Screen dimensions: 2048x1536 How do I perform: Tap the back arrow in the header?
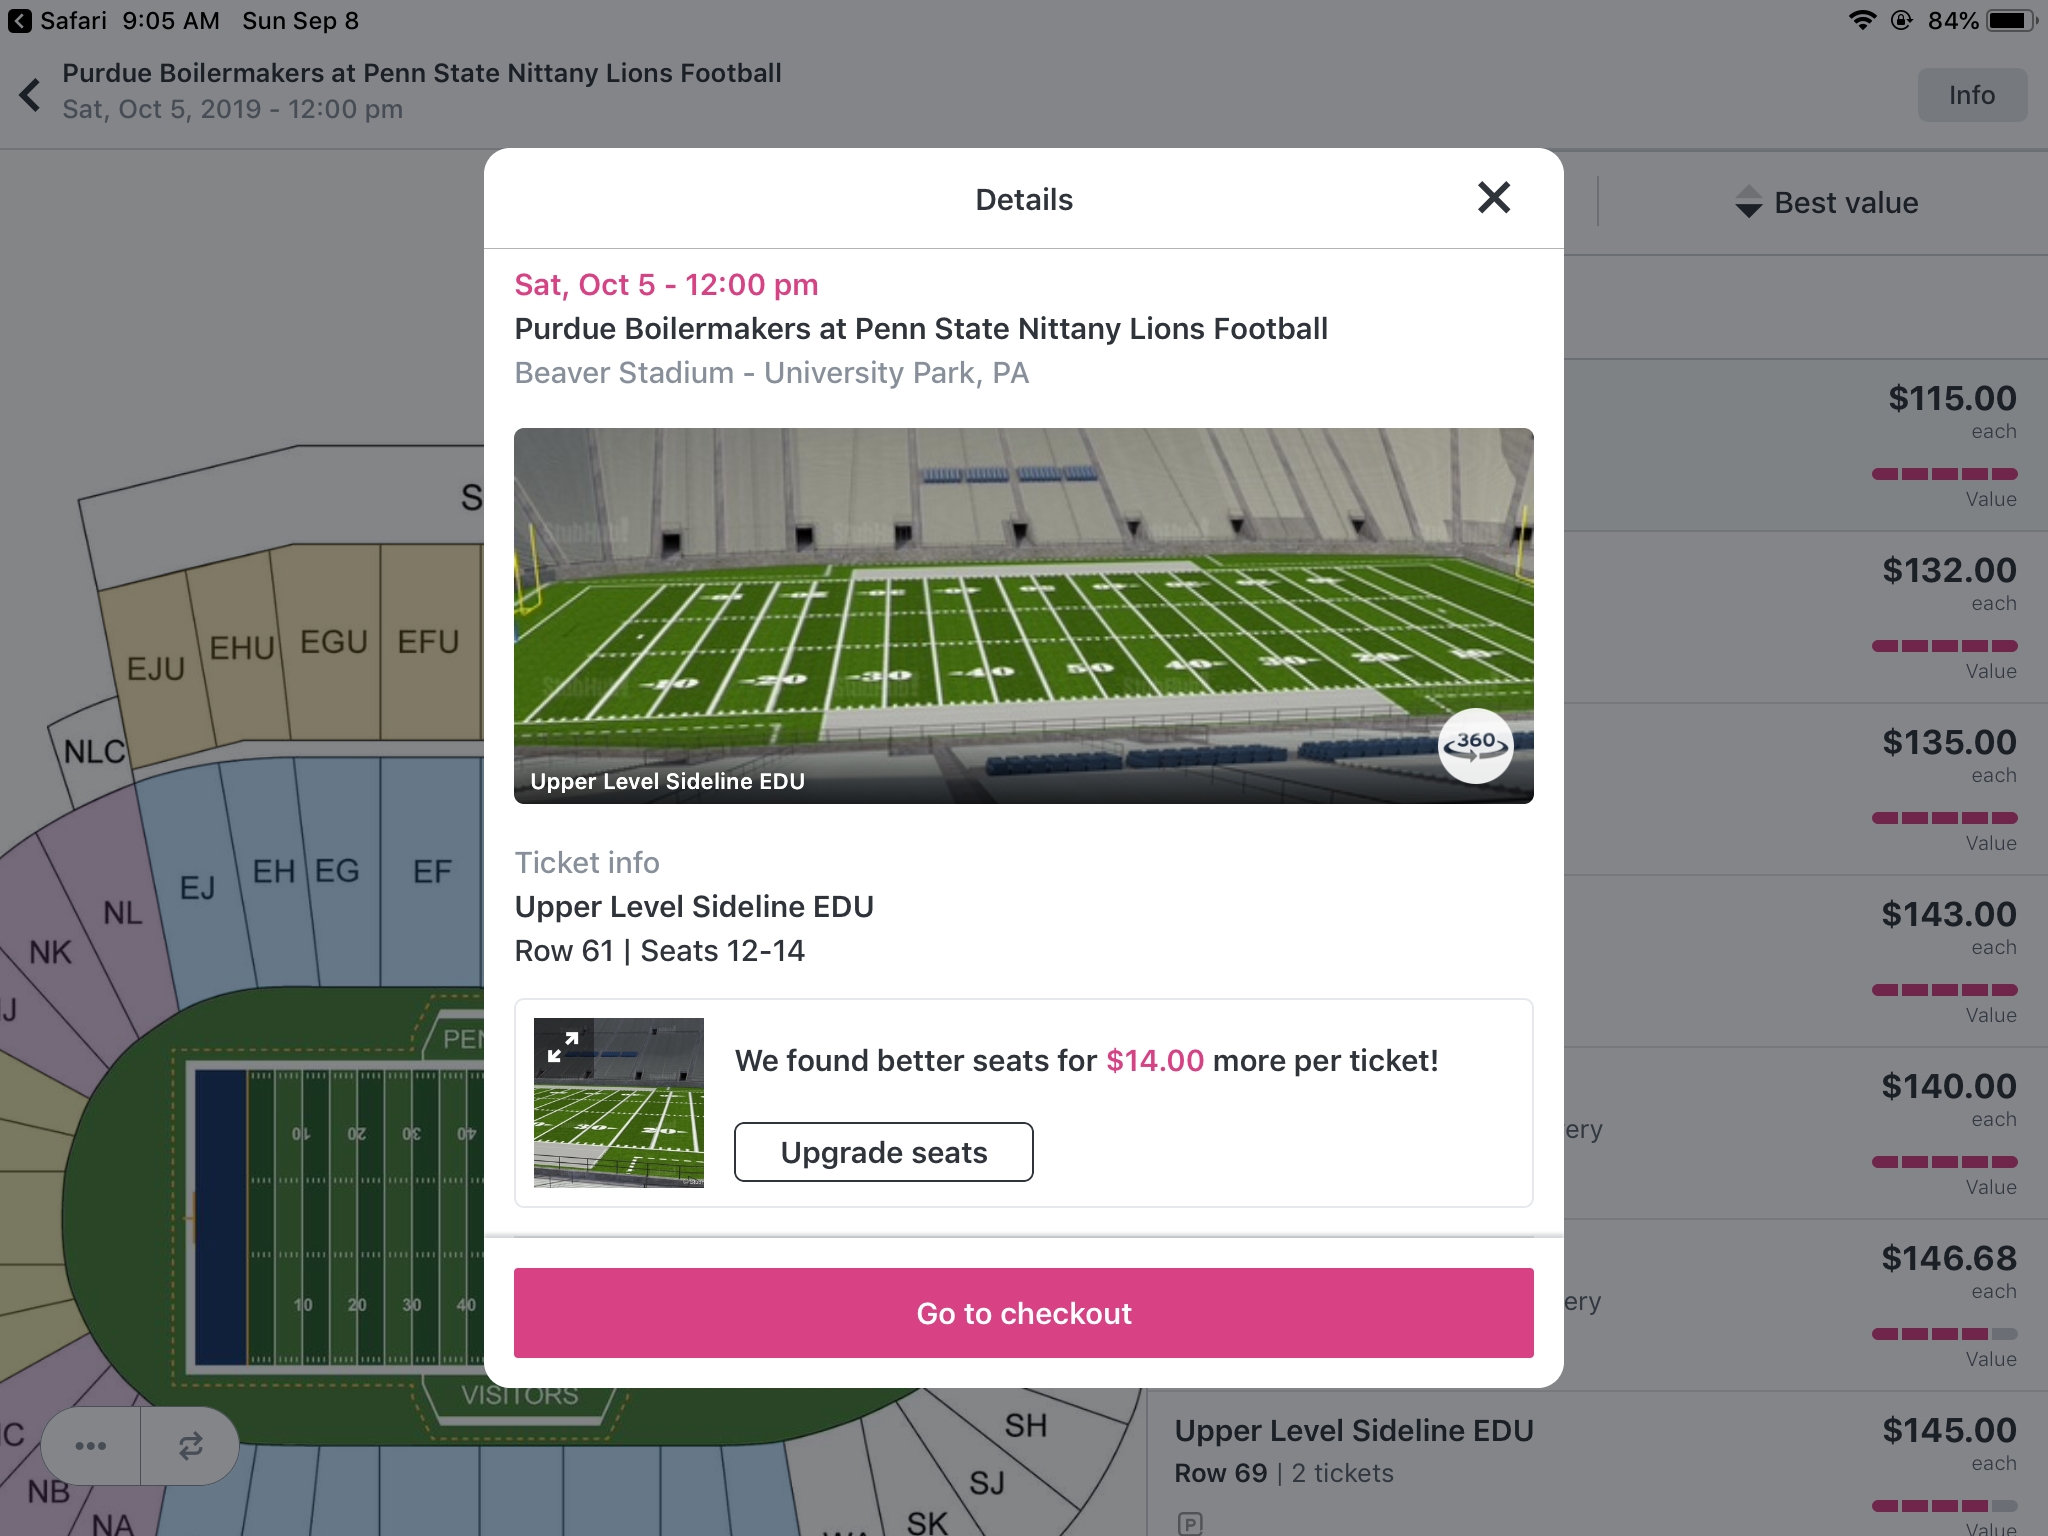[30, 95]
